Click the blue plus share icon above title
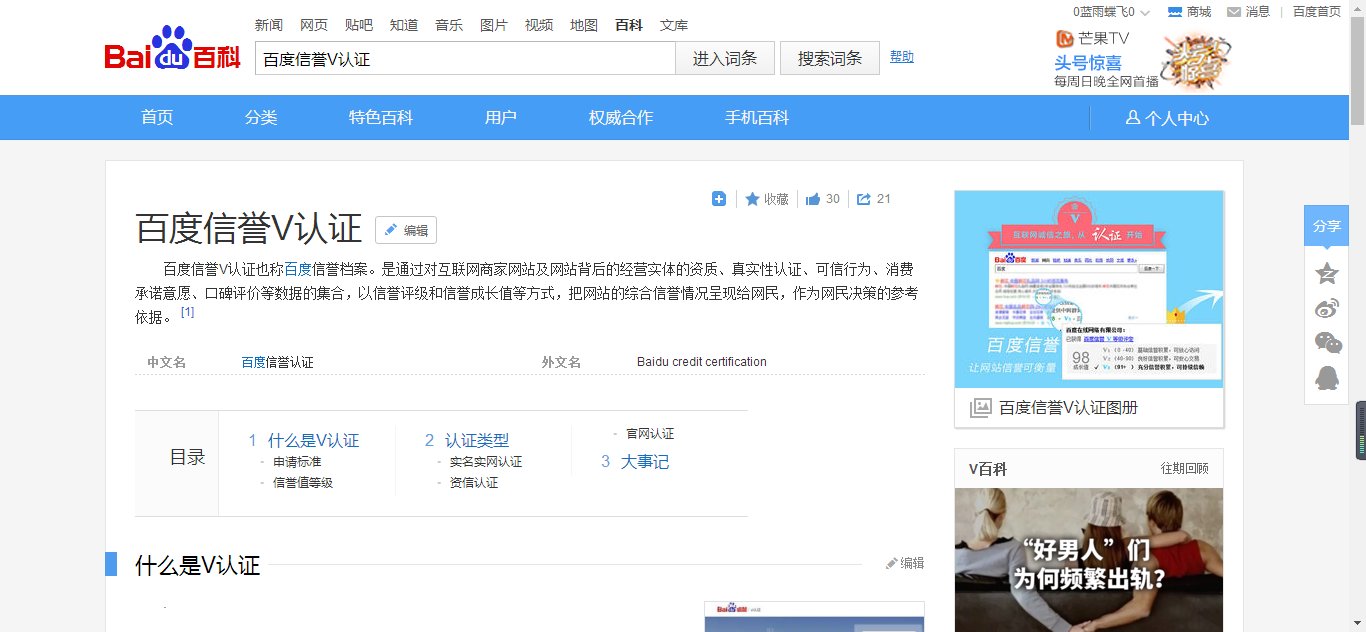The width and height of the screenshot is (1366, 632). (x=718, y=198)
